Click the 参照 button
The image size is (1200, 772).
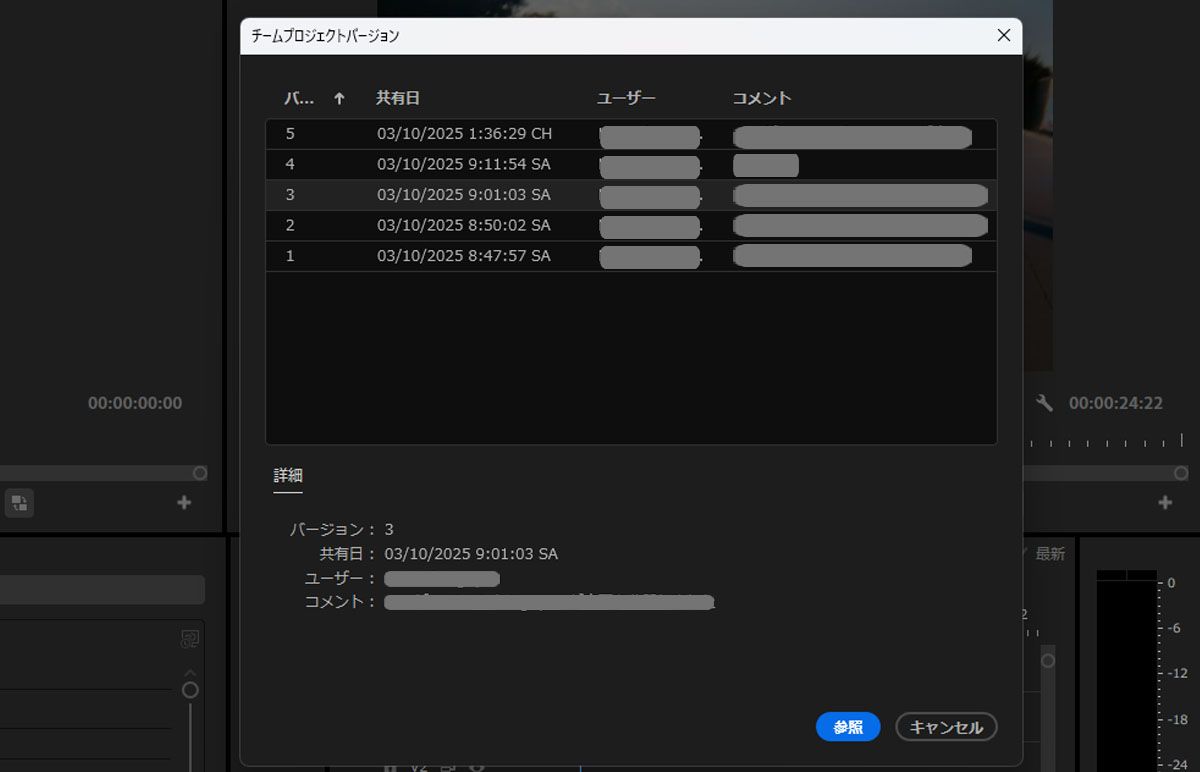point(848,727)
